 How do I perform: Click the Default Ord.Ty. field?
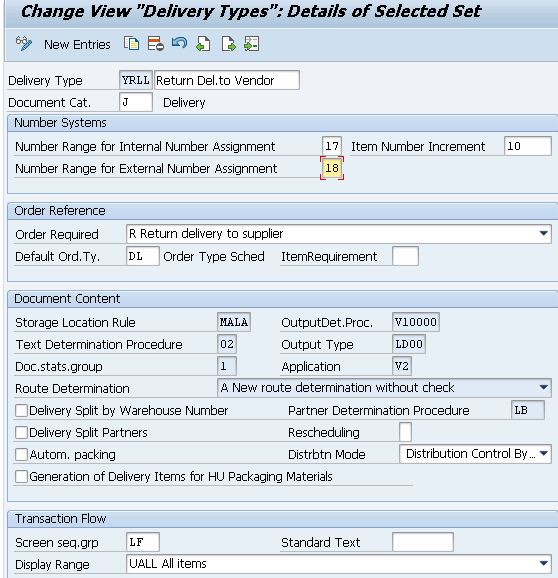[x=143, y=256]
